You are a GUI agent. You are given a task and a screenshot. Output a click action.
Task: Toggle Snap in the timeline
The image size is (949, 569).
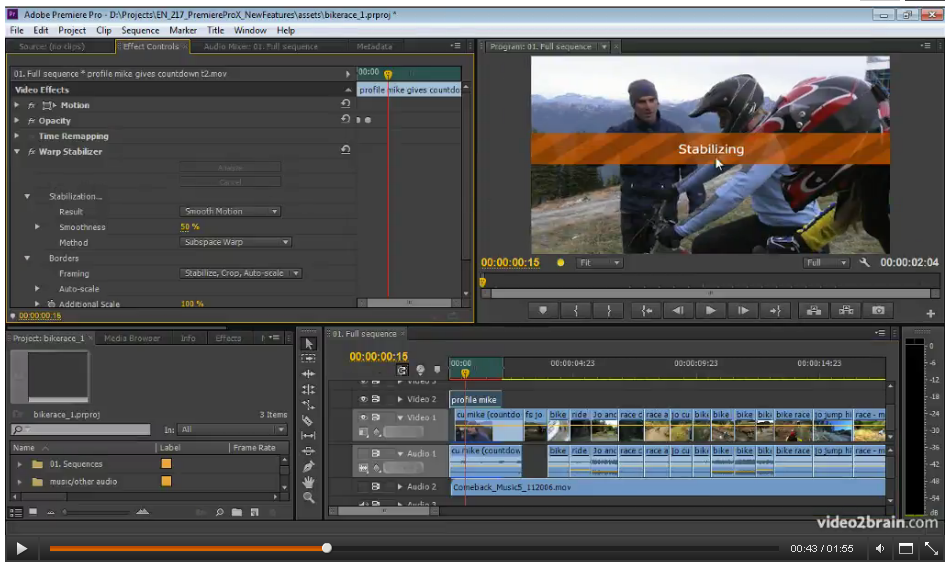pyautogui.click(x=402, y=369)
